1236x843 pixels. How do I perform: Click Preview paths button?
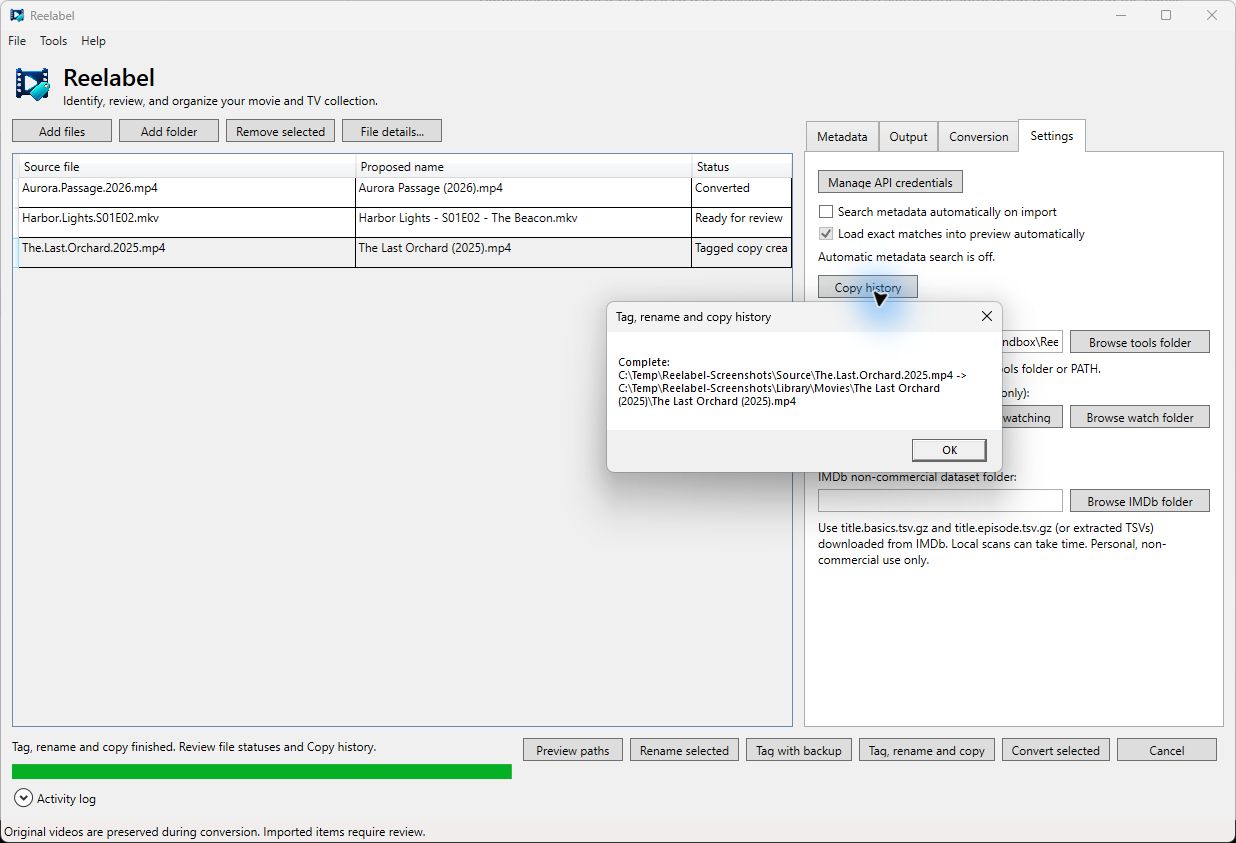tap(573, 750)
